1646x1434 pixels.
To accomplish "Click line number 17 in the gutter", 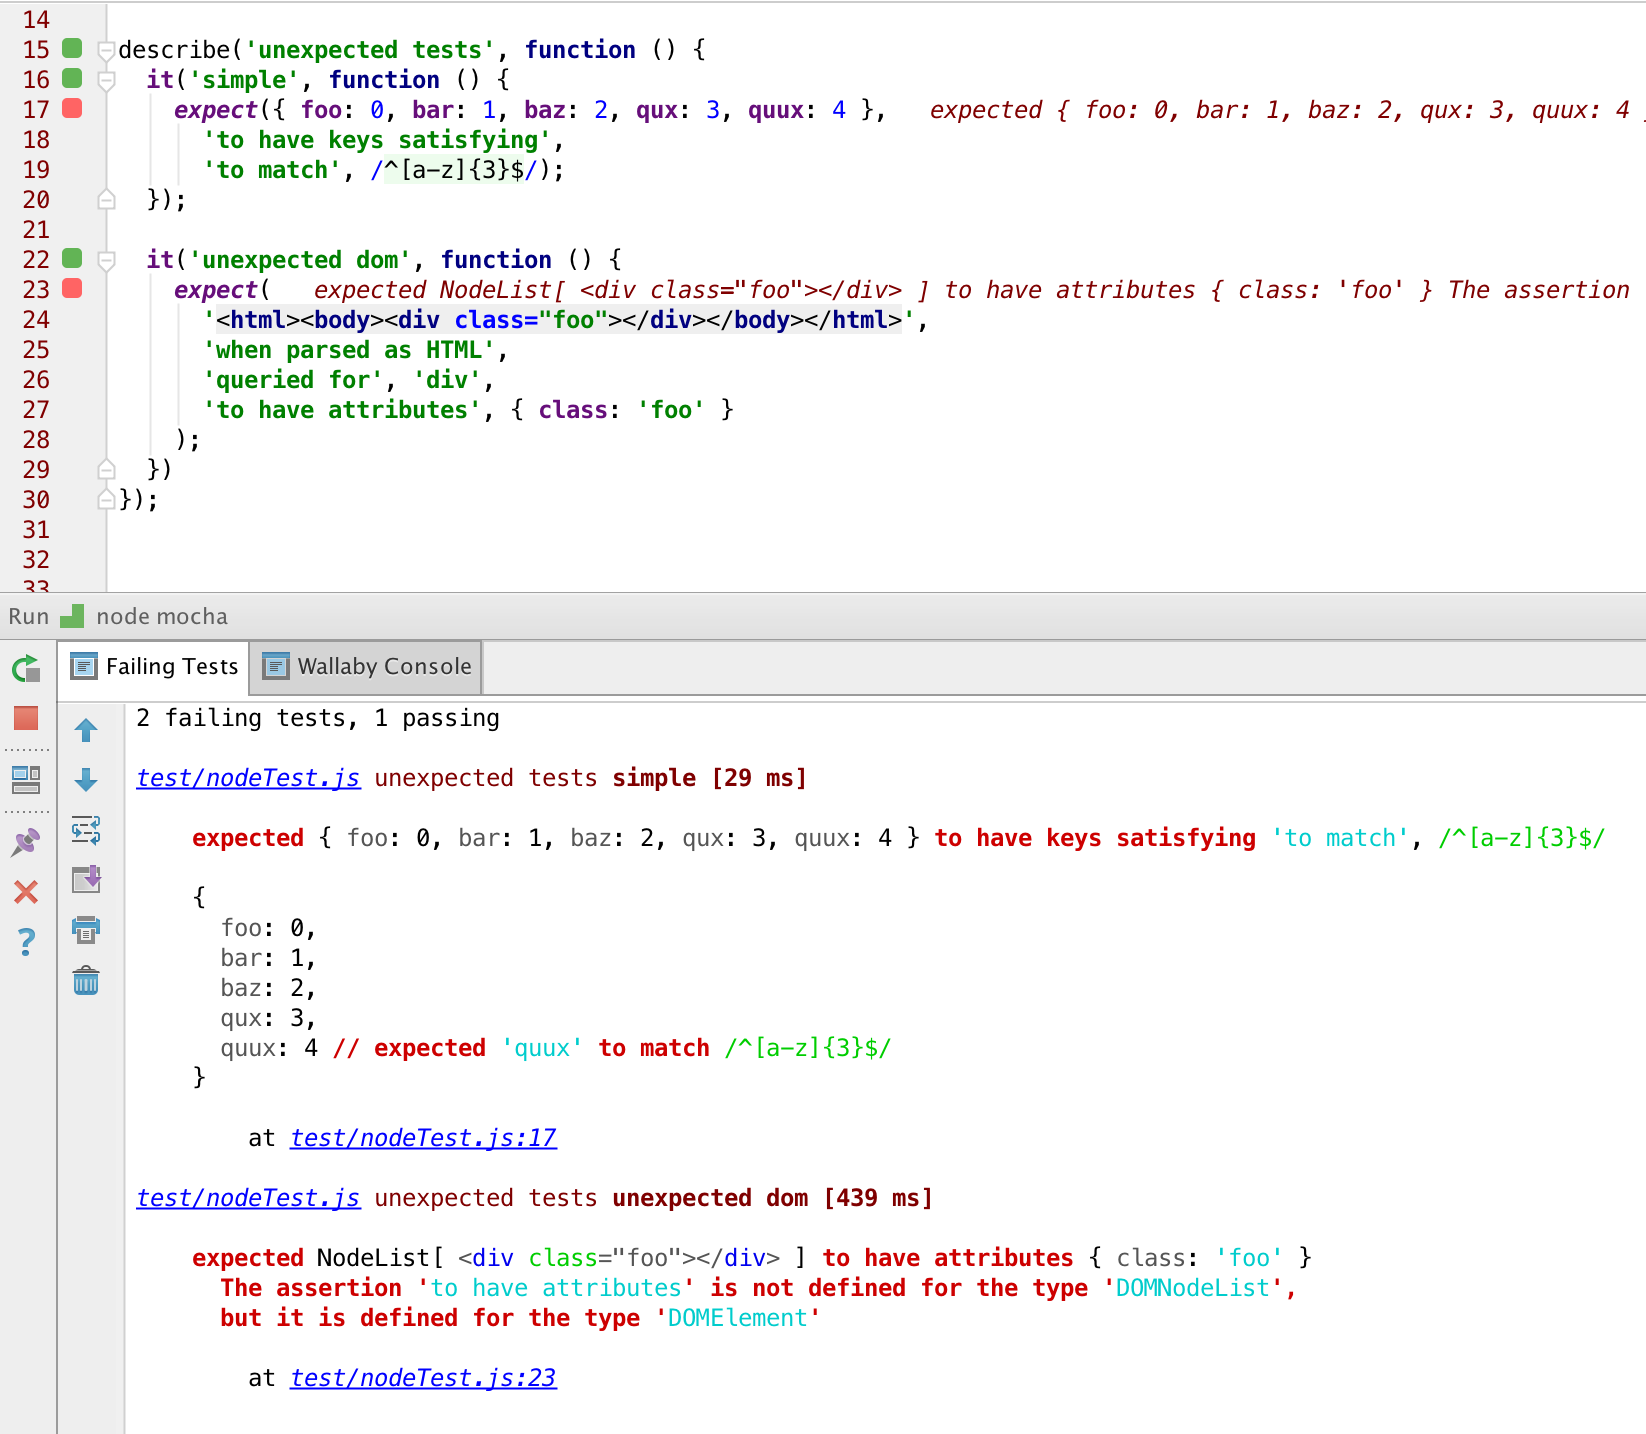I will click(36, 110).
